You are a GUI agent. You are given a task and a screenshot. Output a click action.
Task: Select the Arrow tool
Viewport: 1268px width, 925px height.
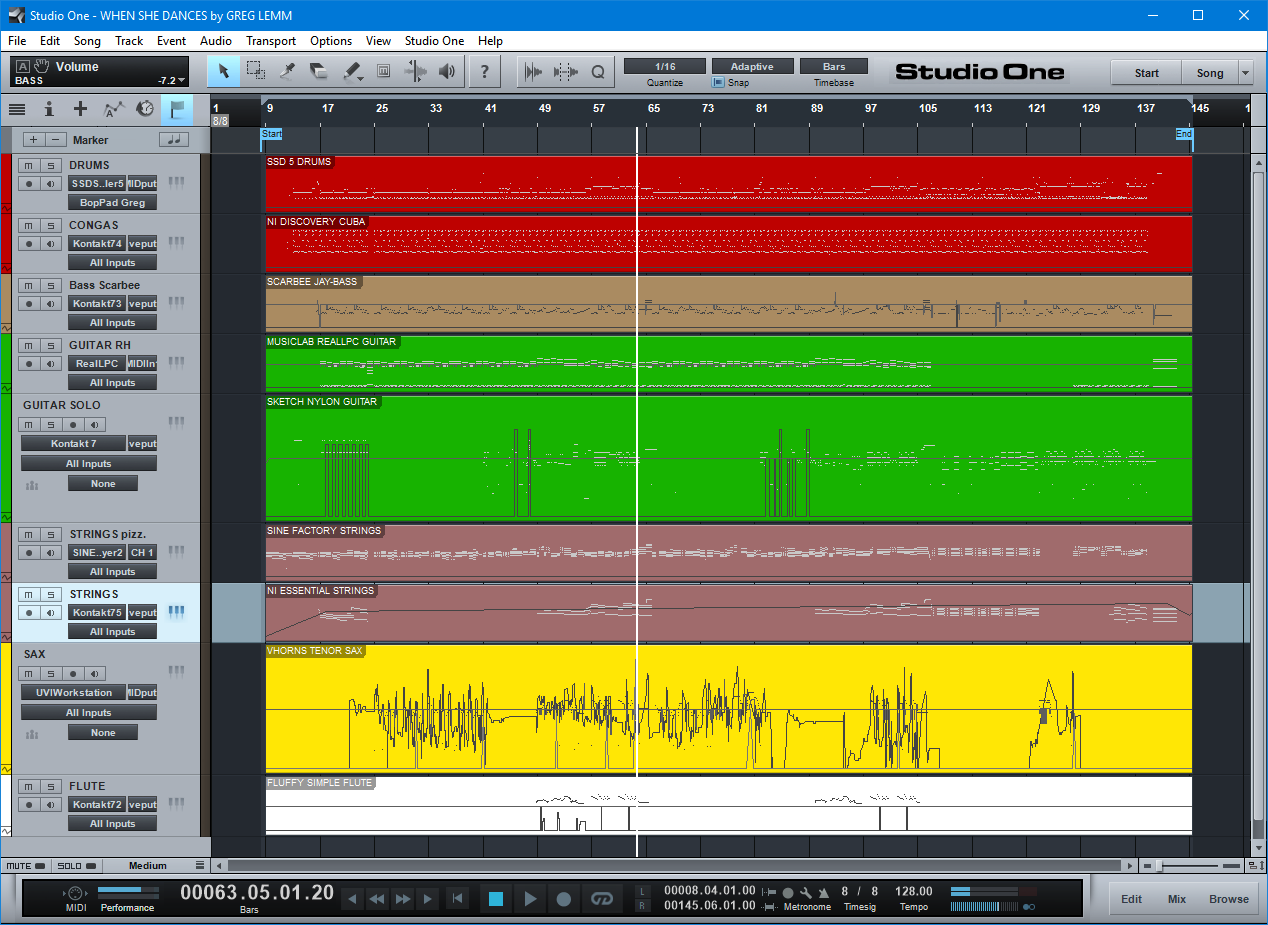(x=224, y=71)
